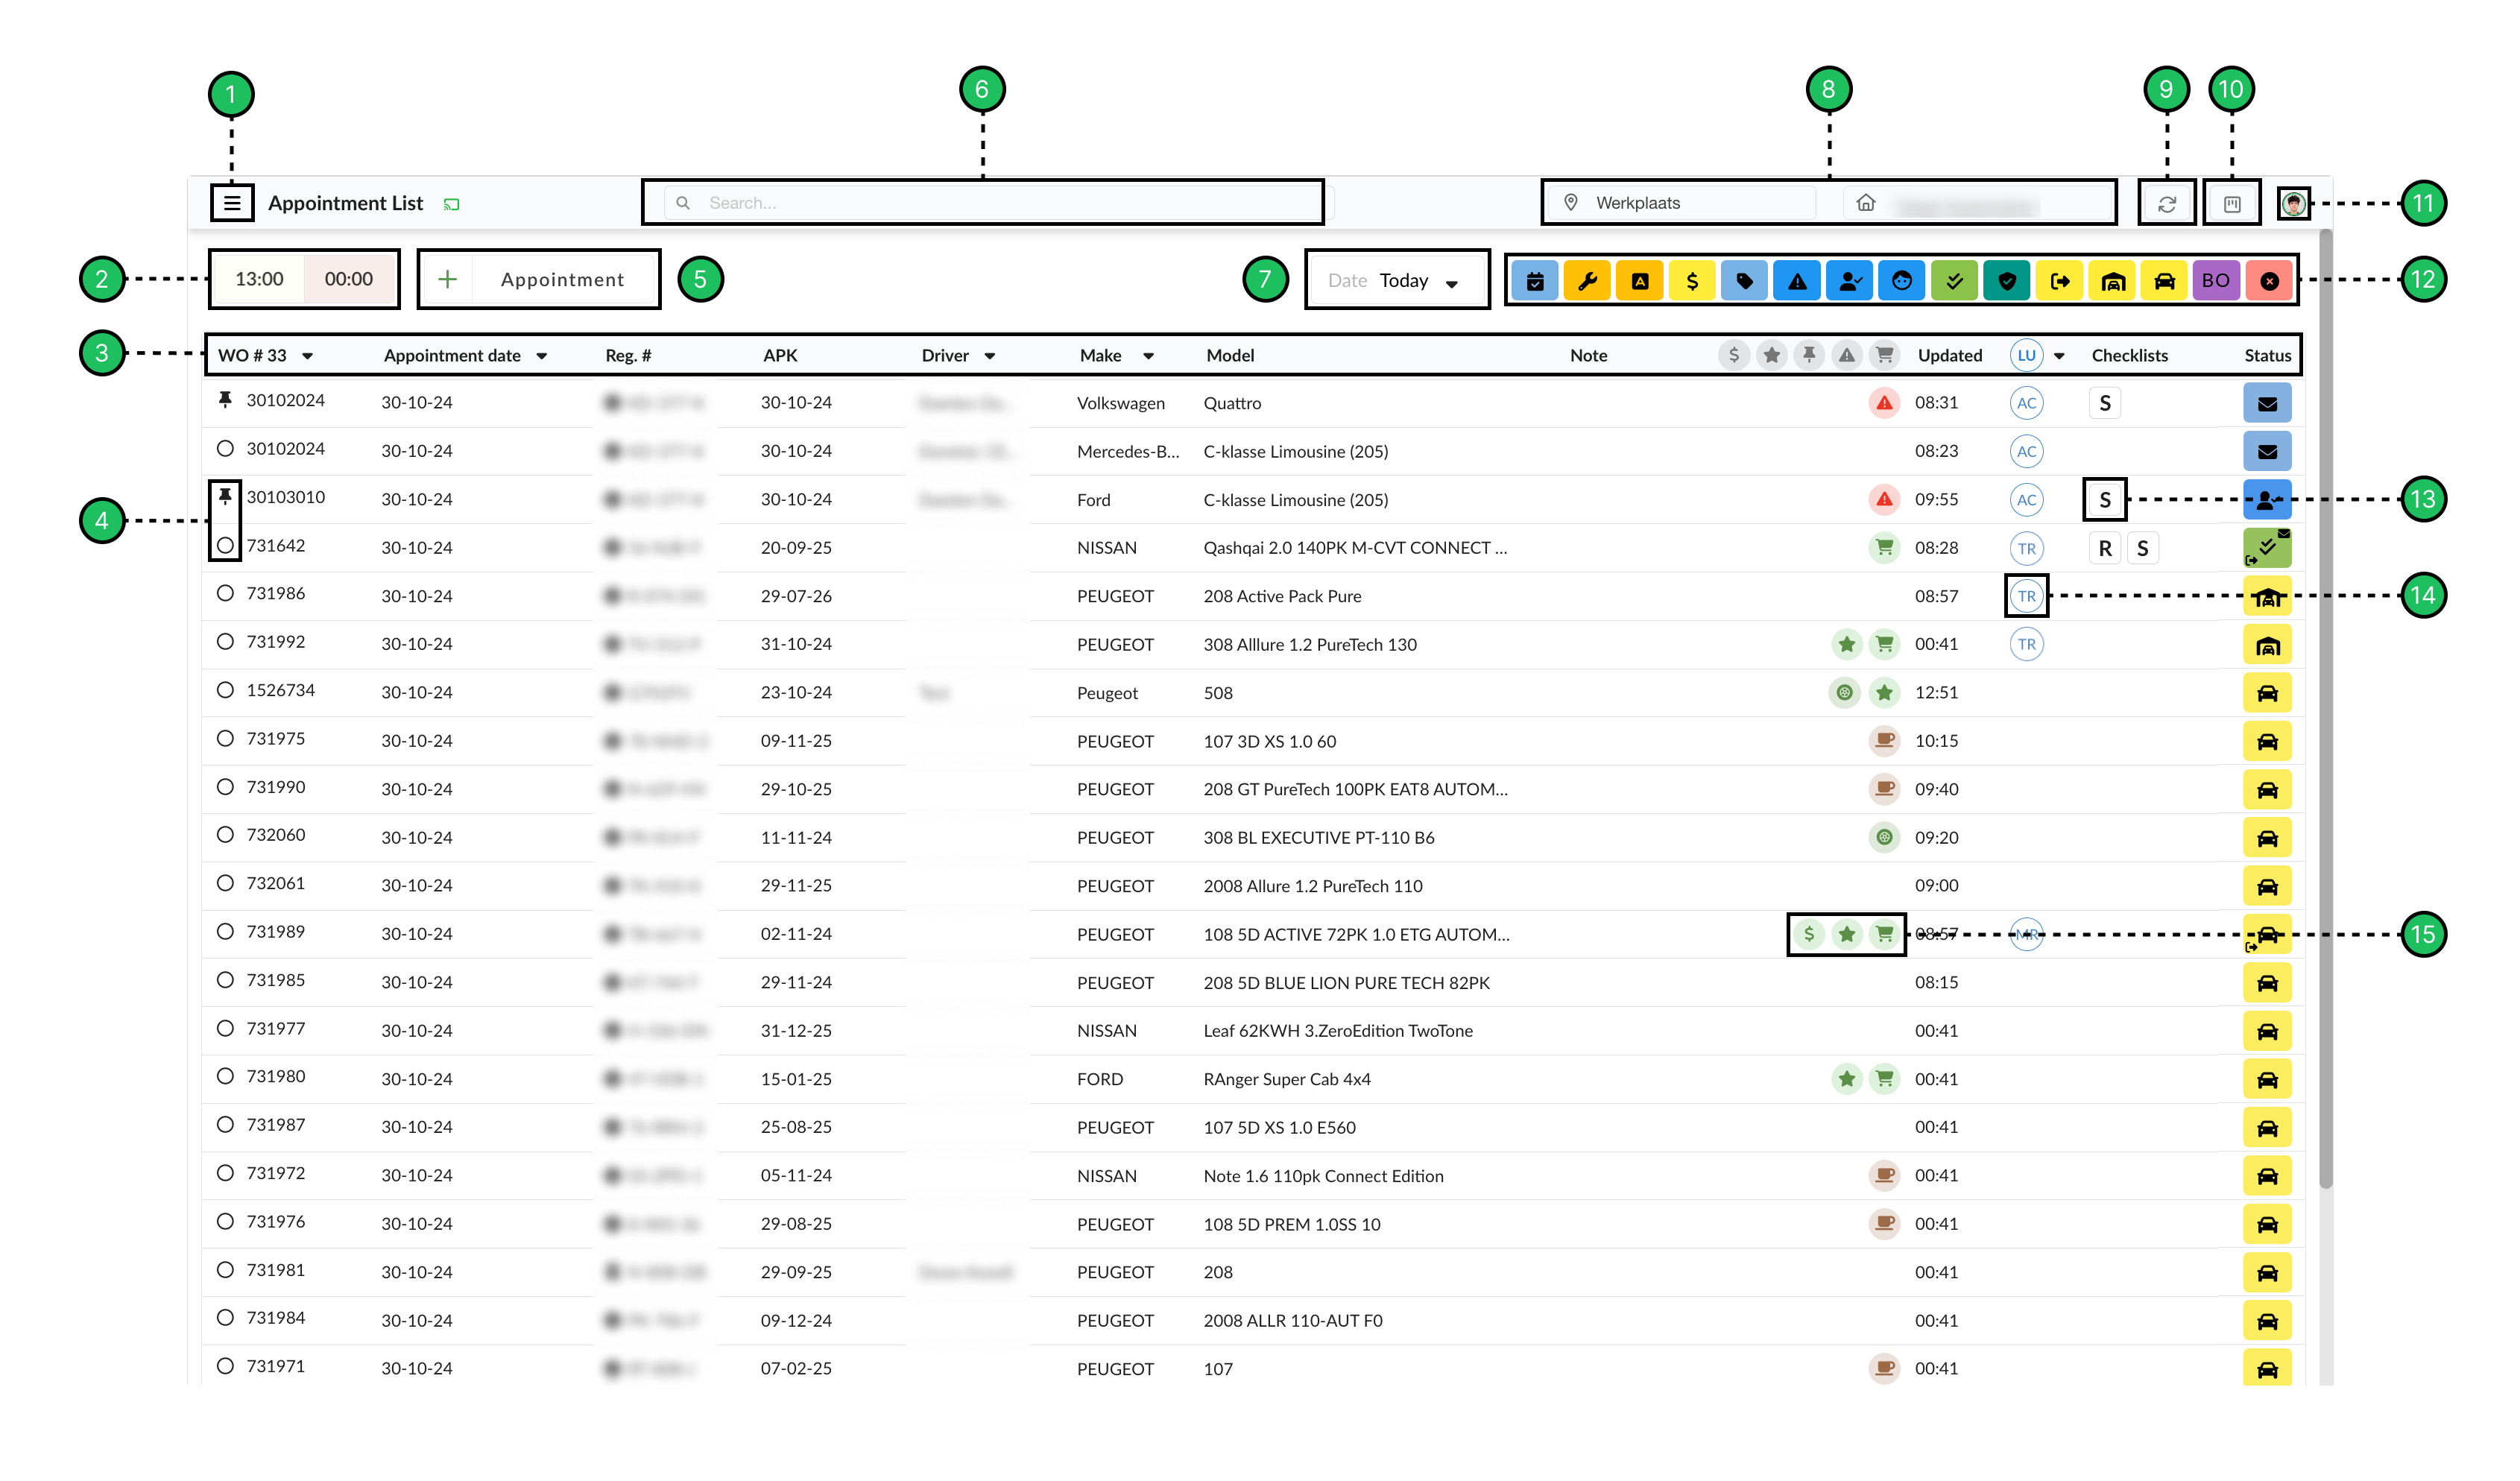Click the purple BO status filter
Screen dimensions: 2520x1481
click(x=2215, y=281)
